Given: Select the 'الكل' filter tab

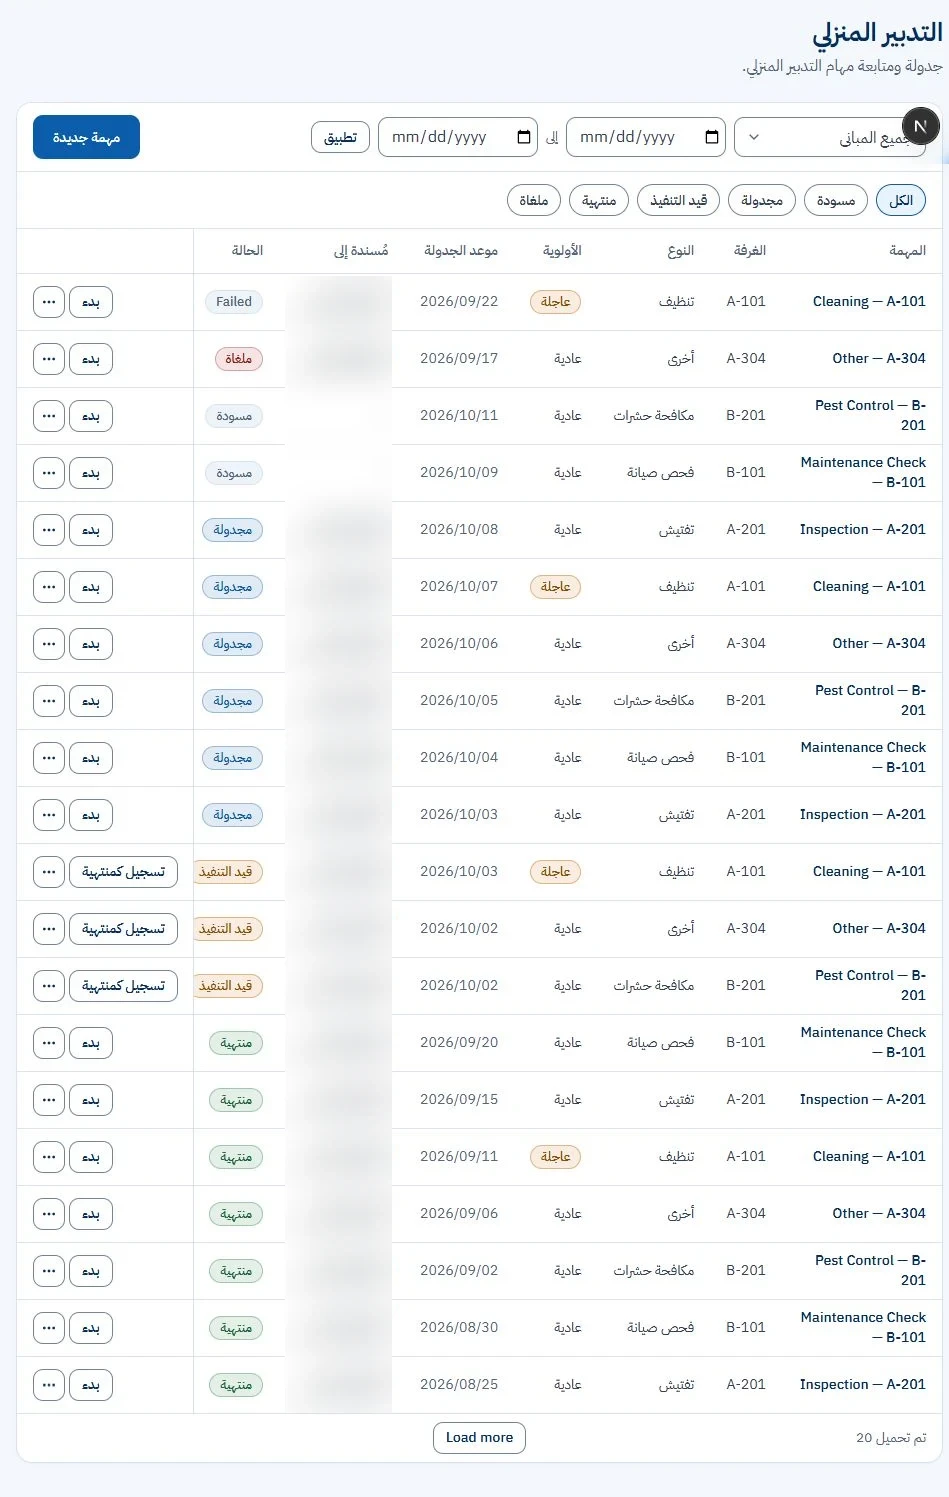Looking at the screenshot, I should click(x=901, y=200).
